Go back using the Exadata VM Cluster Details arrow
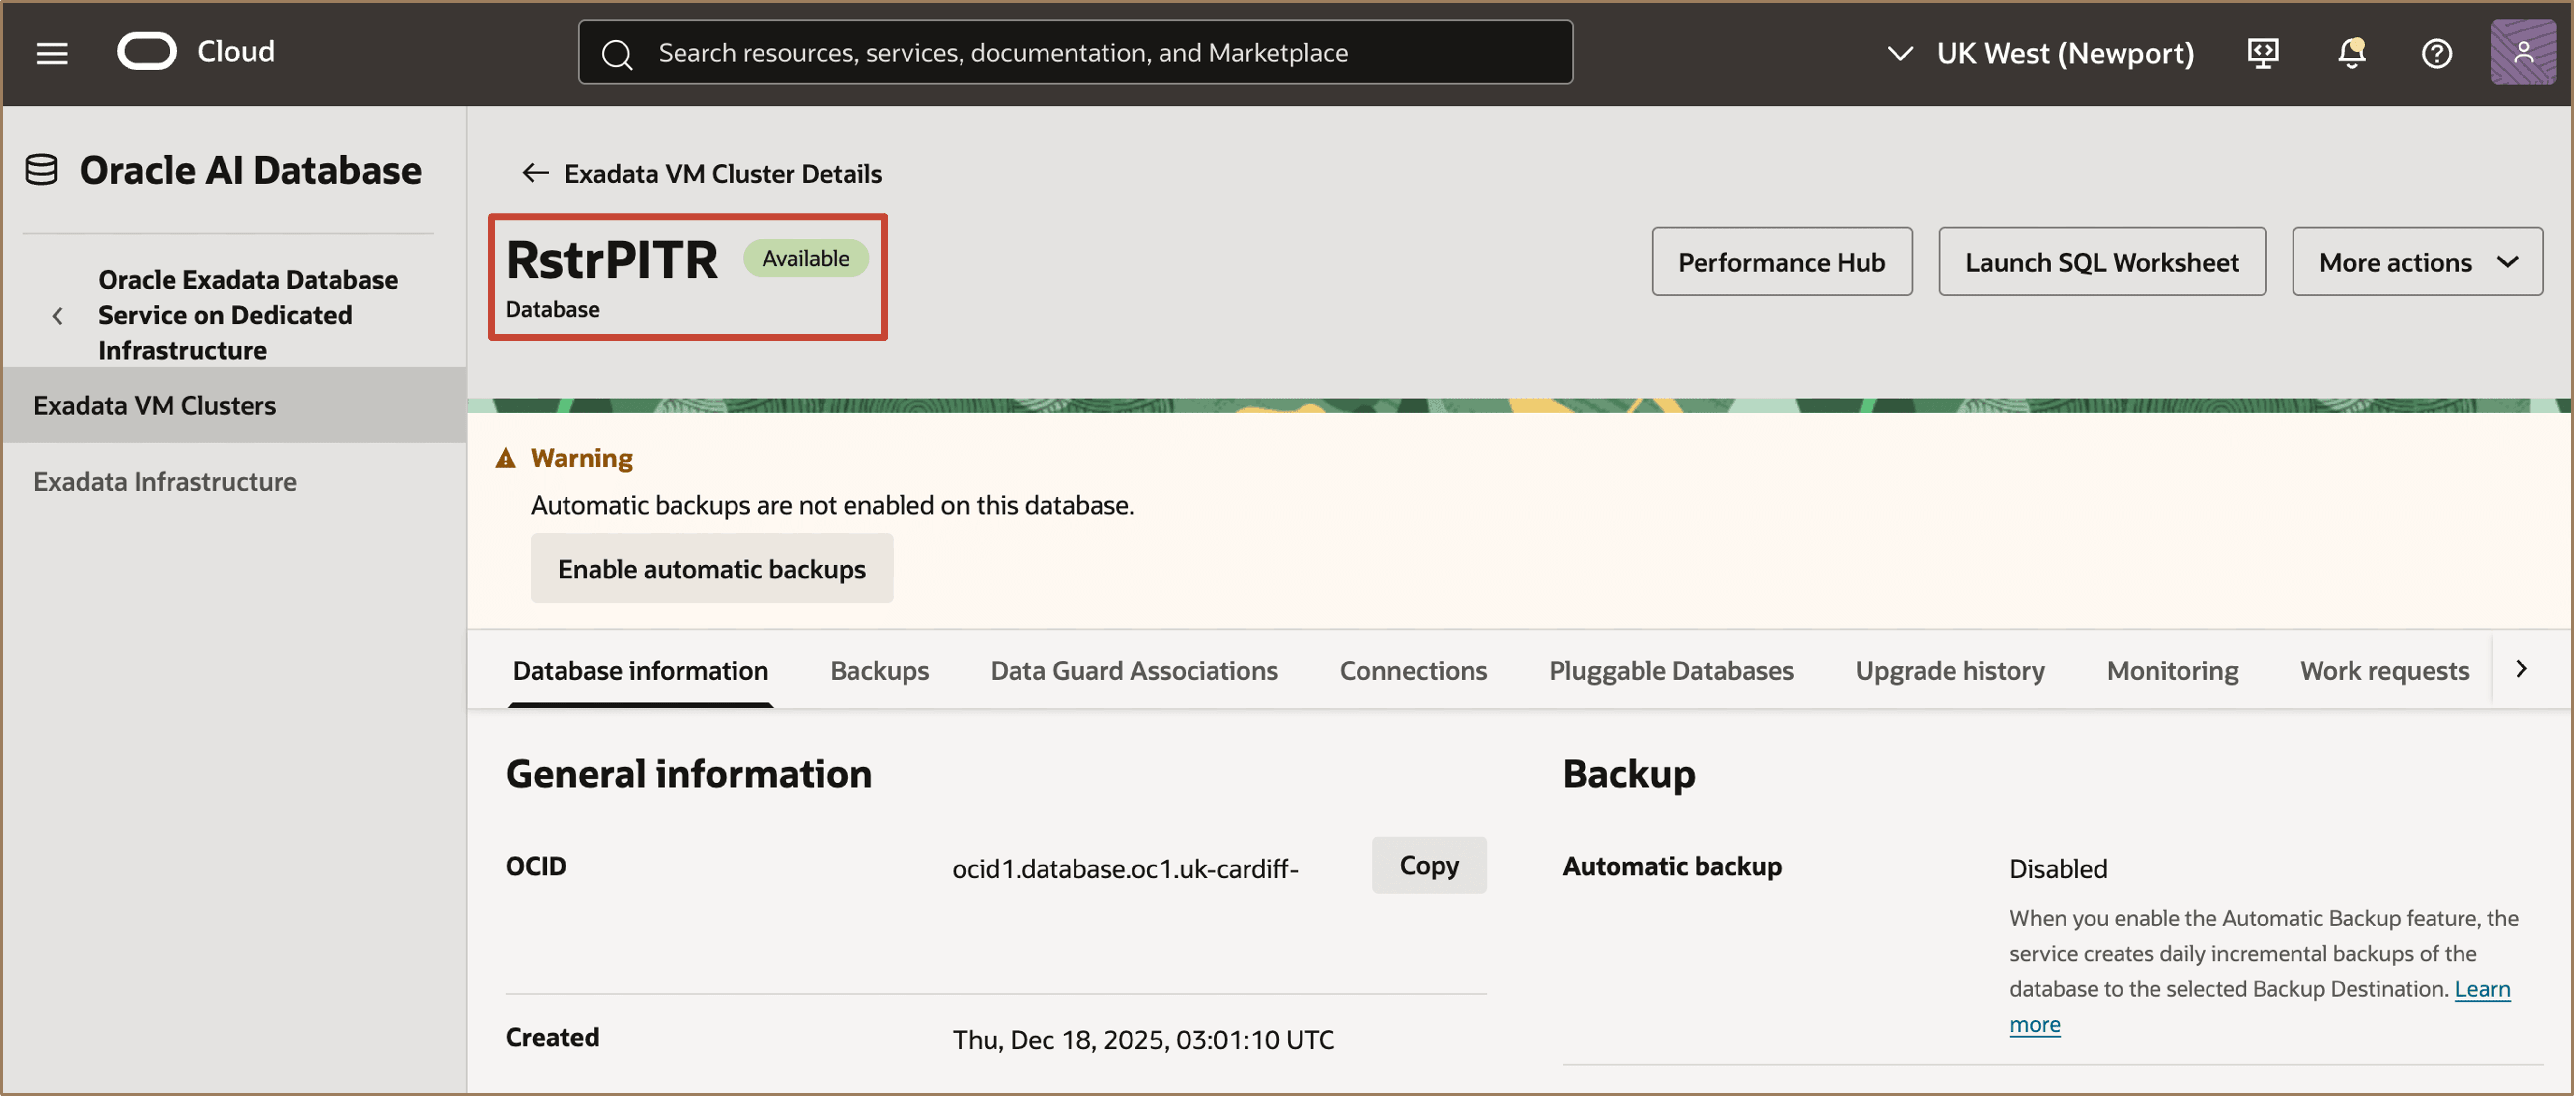 tap(536, 174)
